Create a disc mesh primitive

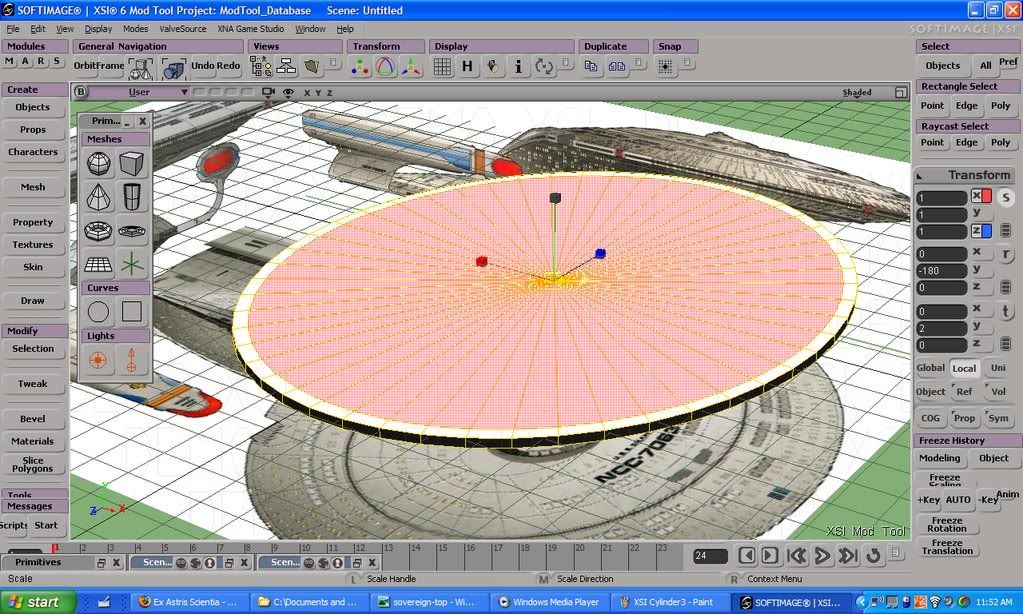(x=131, y=230)
